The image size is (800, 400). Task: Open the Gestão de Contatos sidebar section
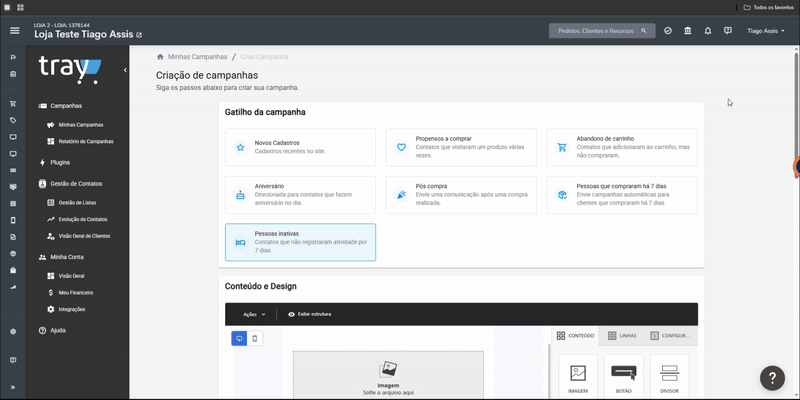click(70, 183)
